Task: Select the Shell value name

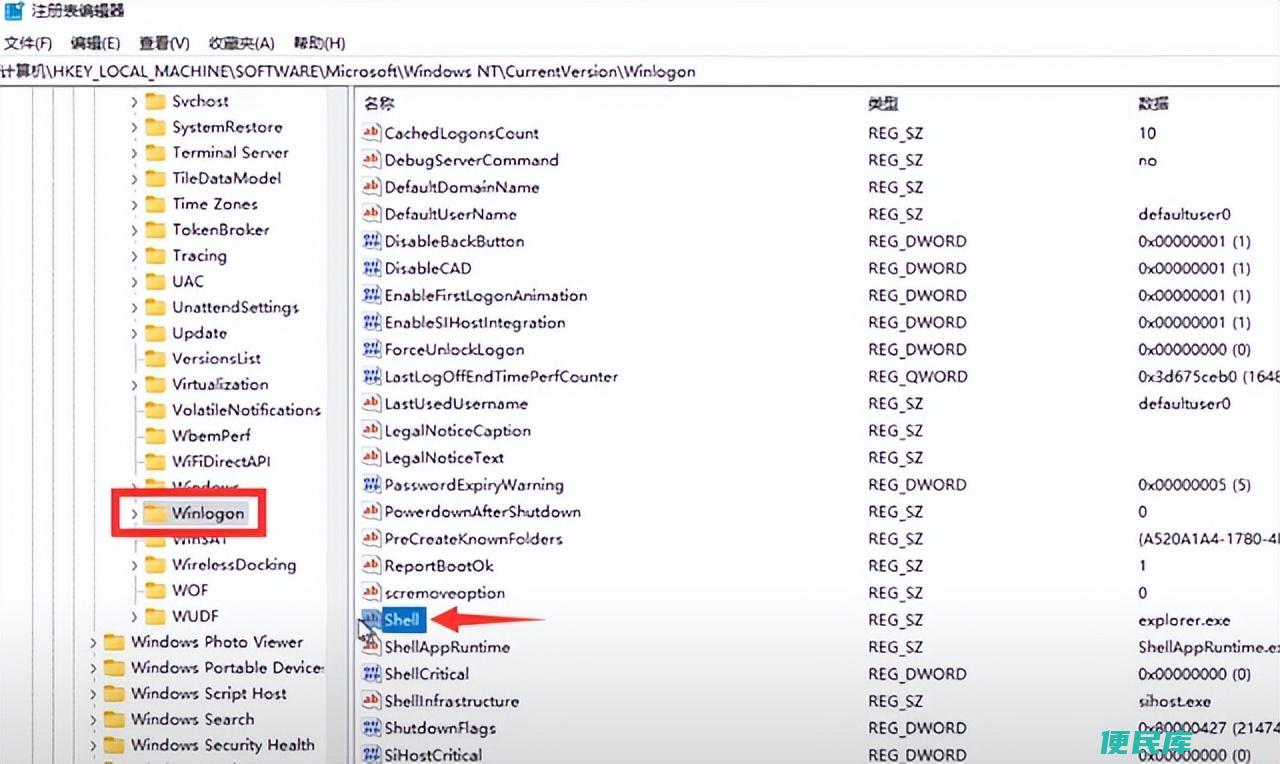Action: coord(403,620)
